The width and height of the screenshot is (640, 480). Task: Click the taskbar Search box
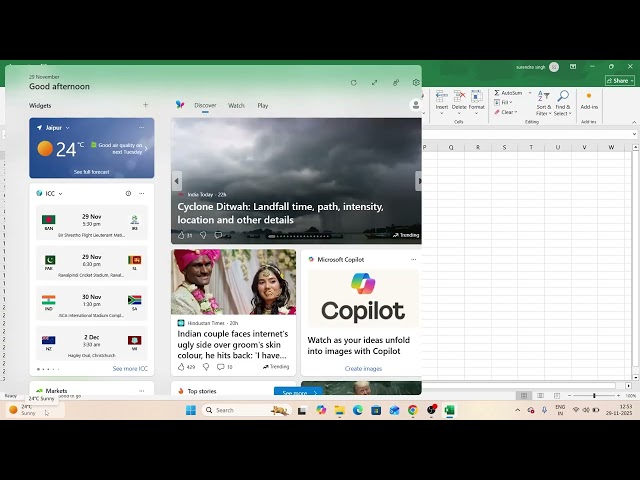247,410
